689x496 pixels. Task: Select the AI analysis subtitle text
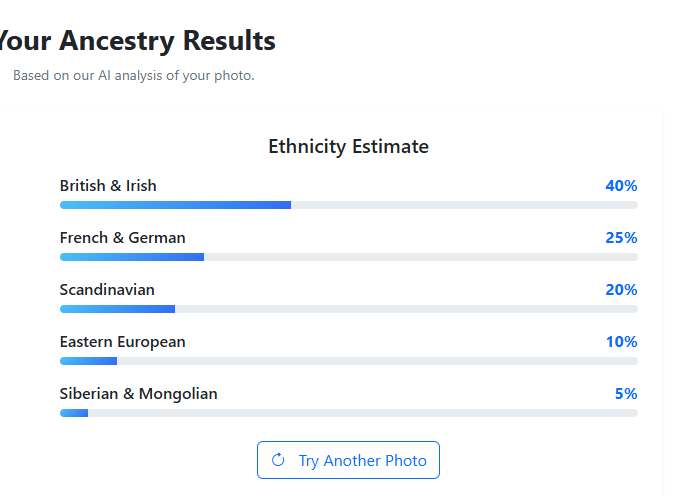pyautogui.click(x=133, y=75)
